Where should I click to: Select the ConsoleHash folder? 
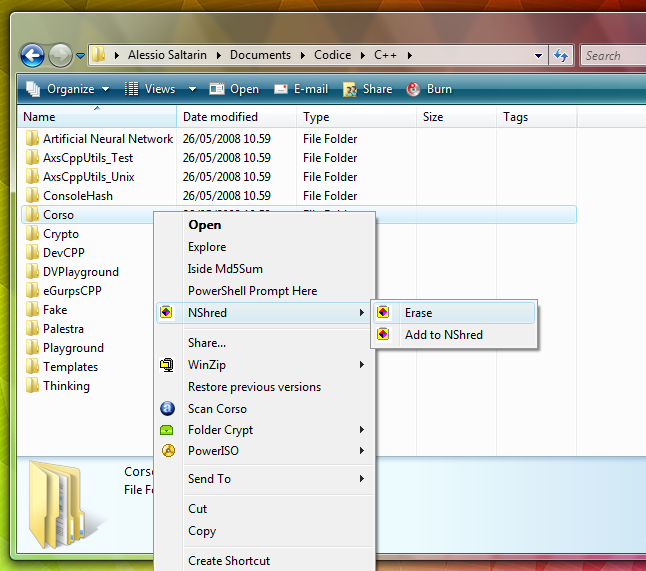(x=78, y=196)
